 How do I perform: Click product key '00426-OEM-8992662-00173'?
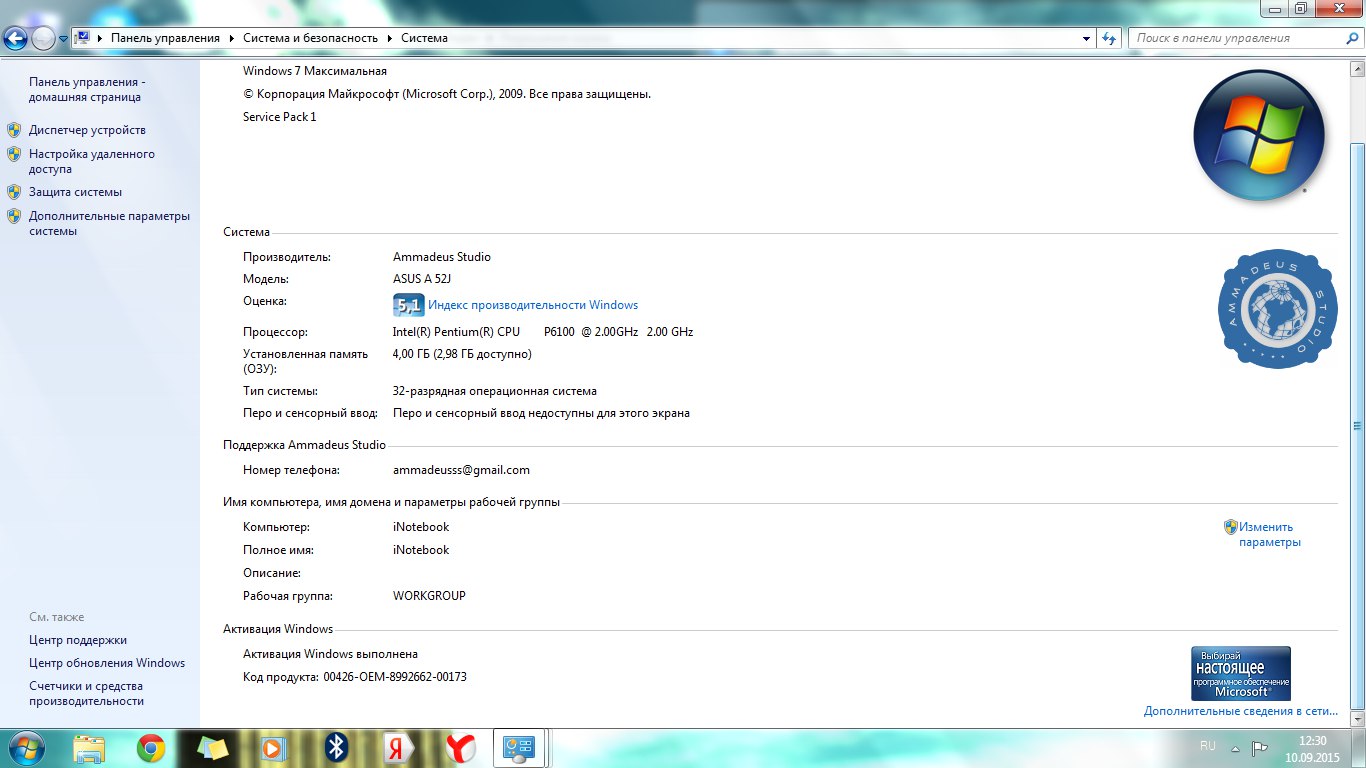pyautogui.click(x=395, y=677)
